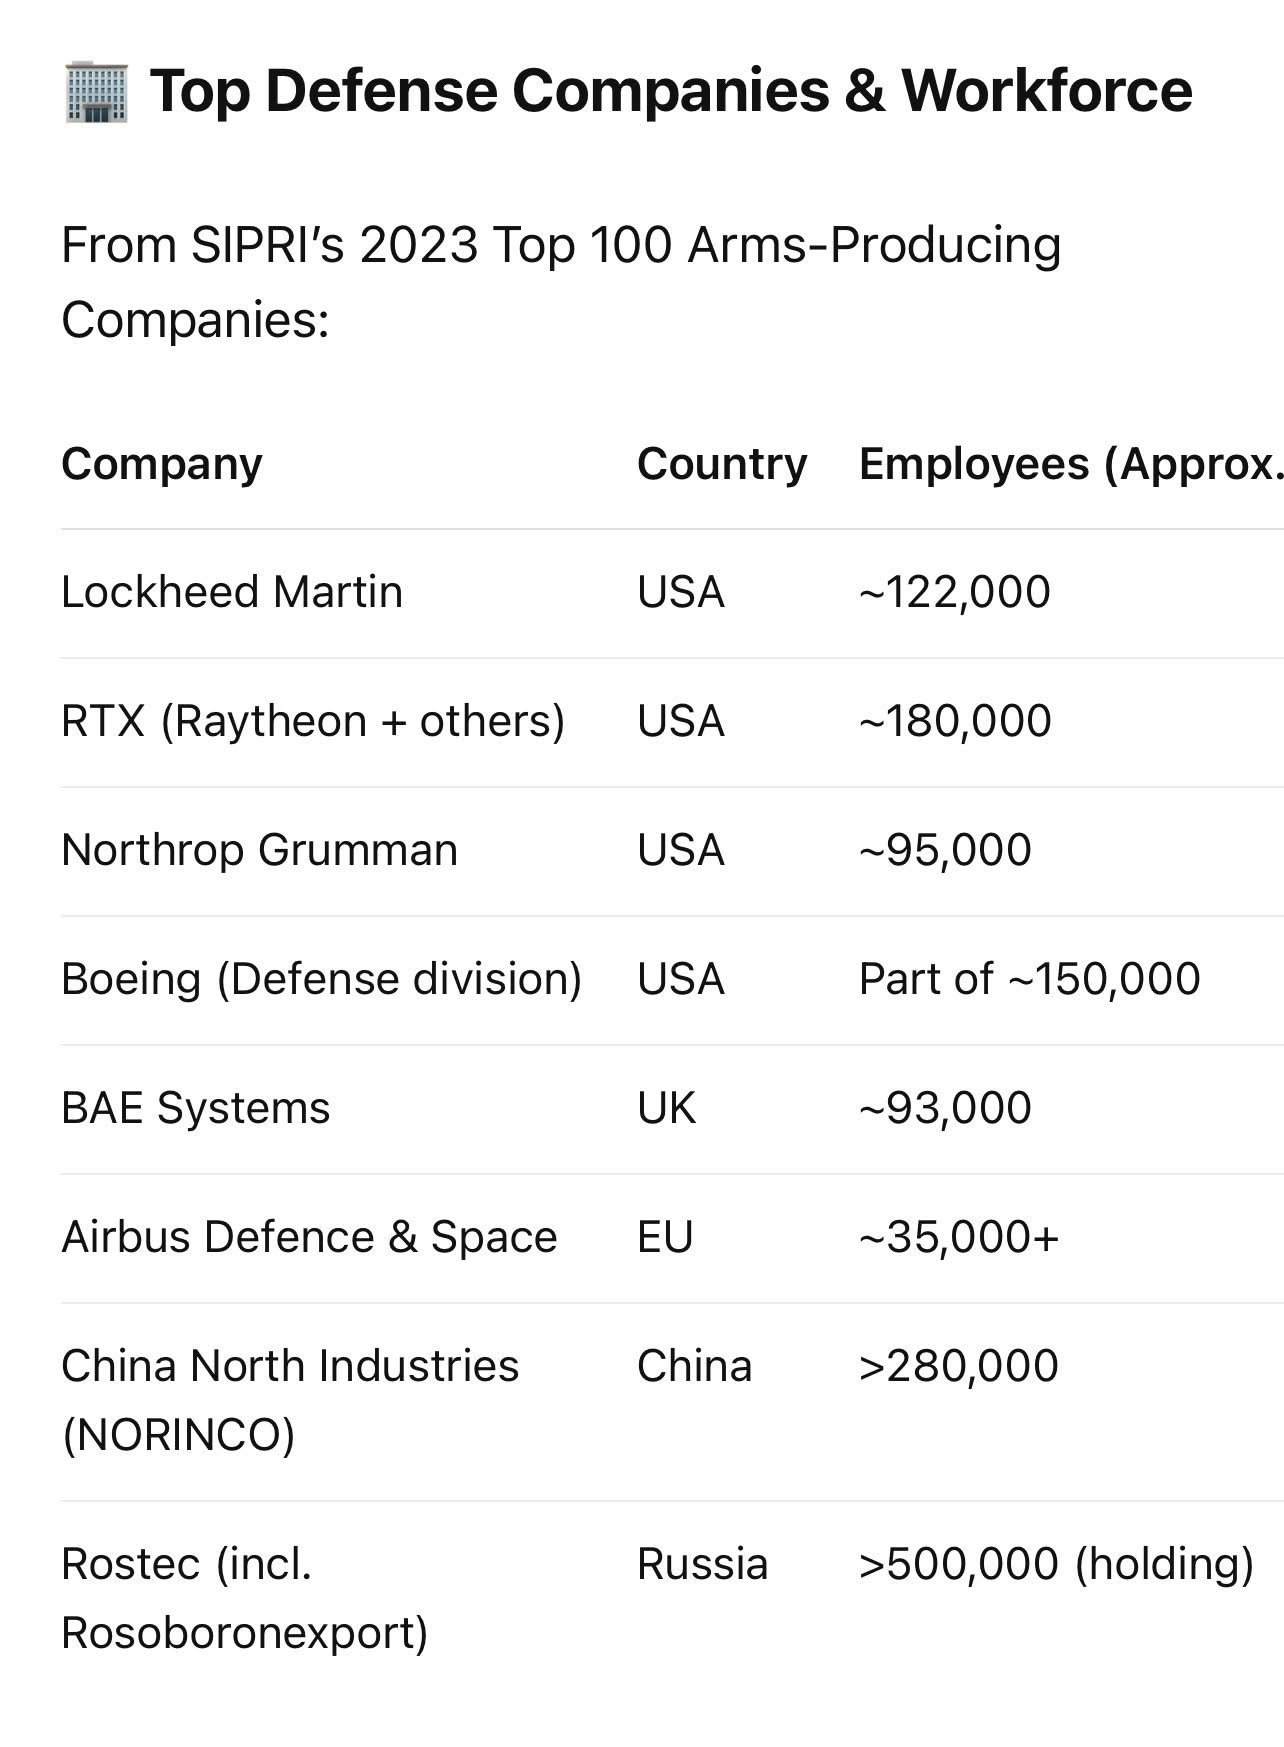This screenshot has width=1284, height=1747.
Task: Click the Northrop Grumman company name
Action: point(259,850)
